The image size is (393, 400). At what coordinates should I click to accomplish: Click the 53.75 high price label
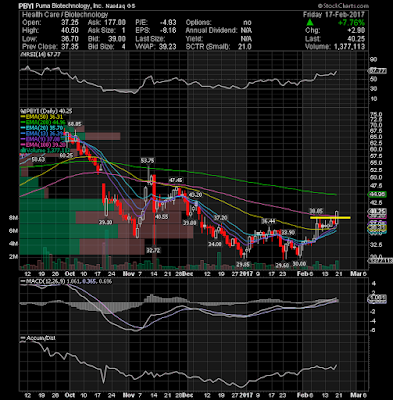point(147,161)
